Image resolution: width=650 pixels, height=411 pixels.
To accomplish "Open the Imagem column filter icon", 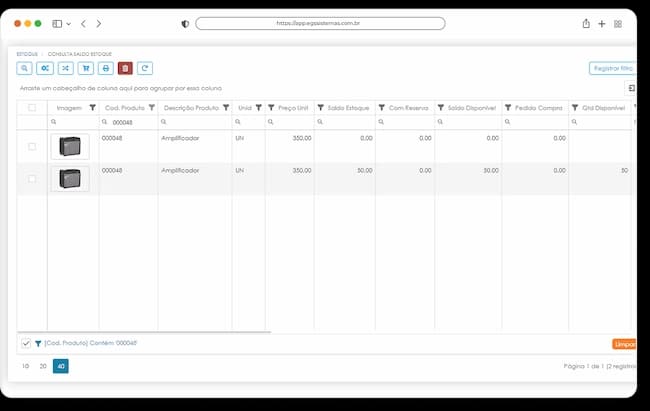I will point(92,108).
